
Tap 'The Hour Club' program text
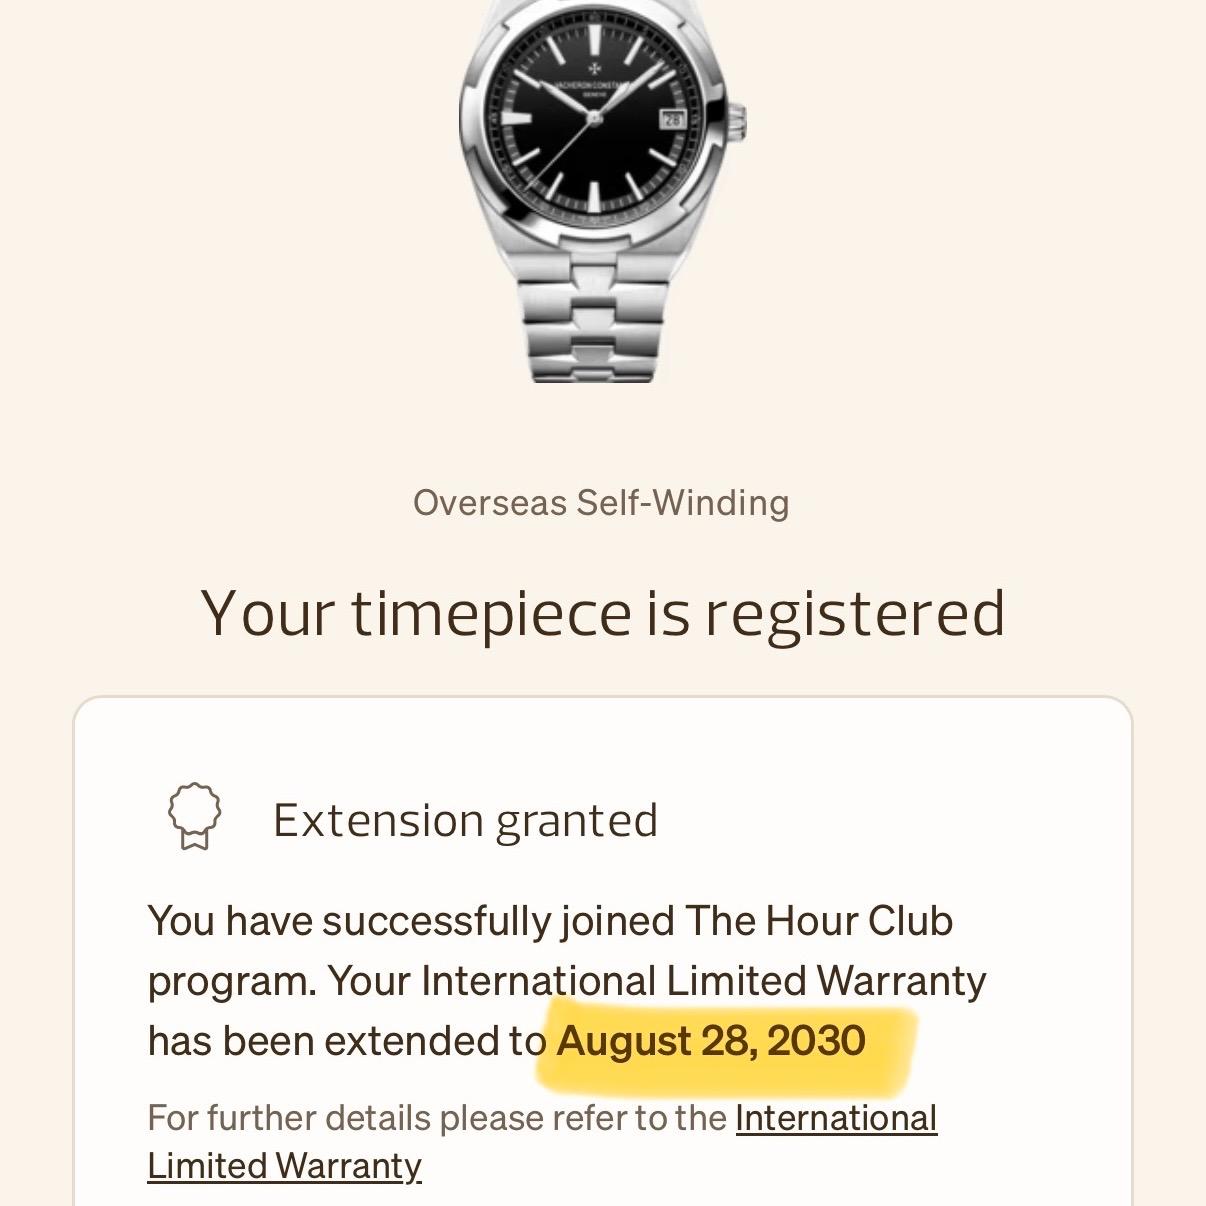click(819, 921)
